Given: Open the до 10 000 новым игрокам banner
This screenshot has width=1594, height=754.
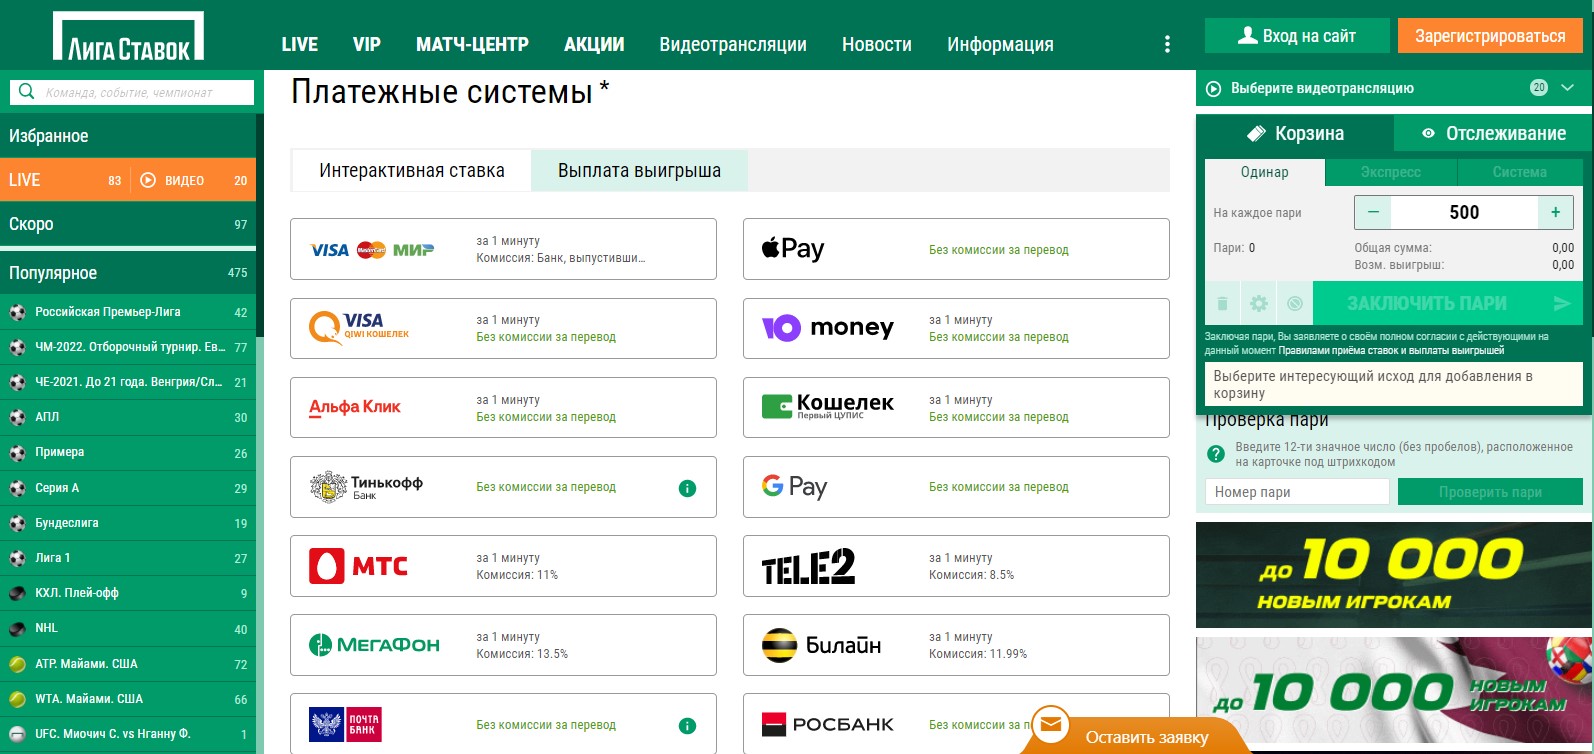Looking at the screenshot, I should pos(1394,575).
